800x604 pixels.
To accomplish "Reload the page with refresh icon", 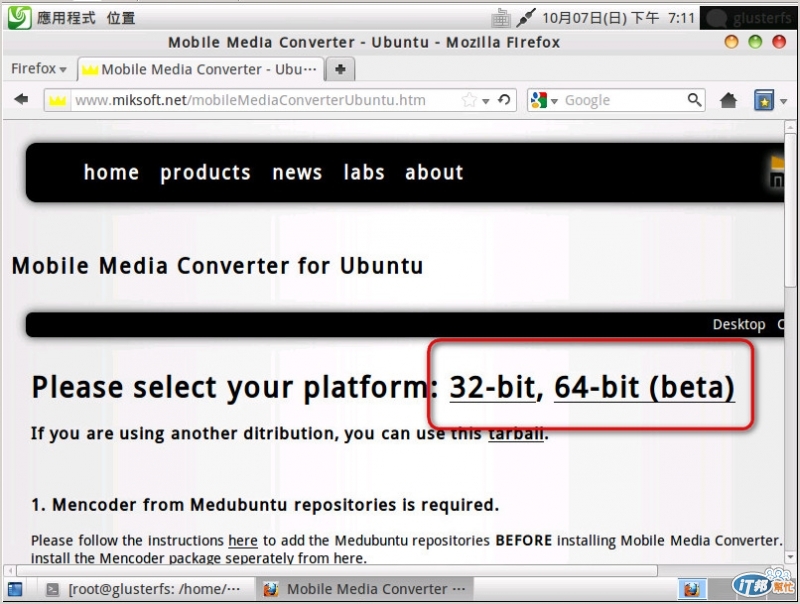I will click(x=504, y=100).
